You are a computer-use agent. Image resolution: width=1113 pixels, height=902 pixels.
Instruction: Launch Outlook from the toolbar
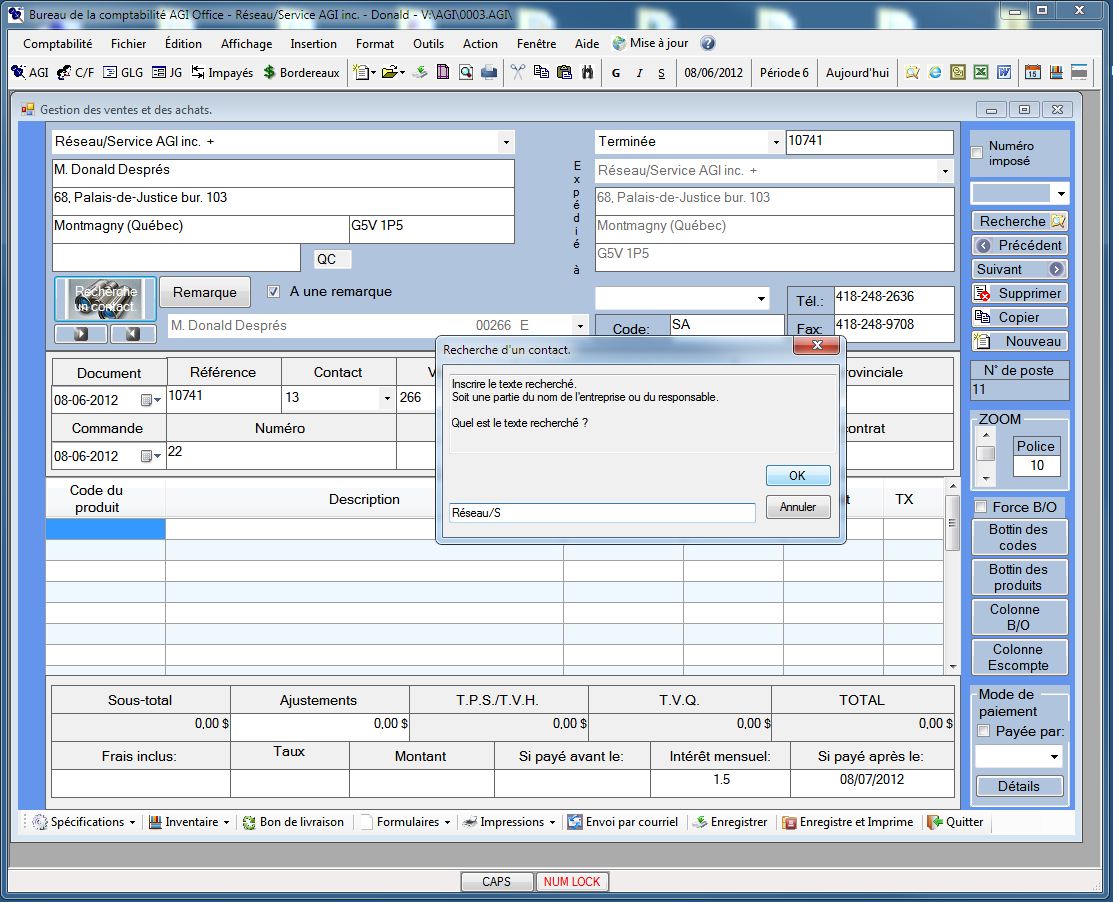coord(958,72)
